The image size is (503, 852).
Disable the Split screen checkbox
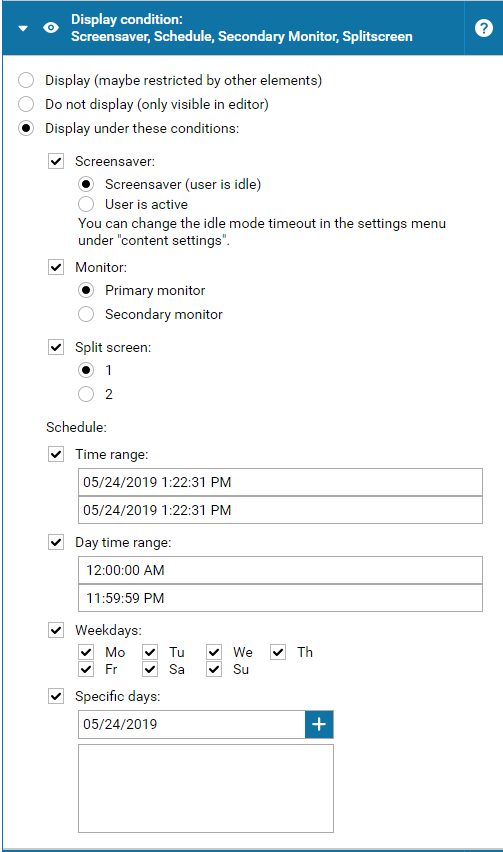56,347
